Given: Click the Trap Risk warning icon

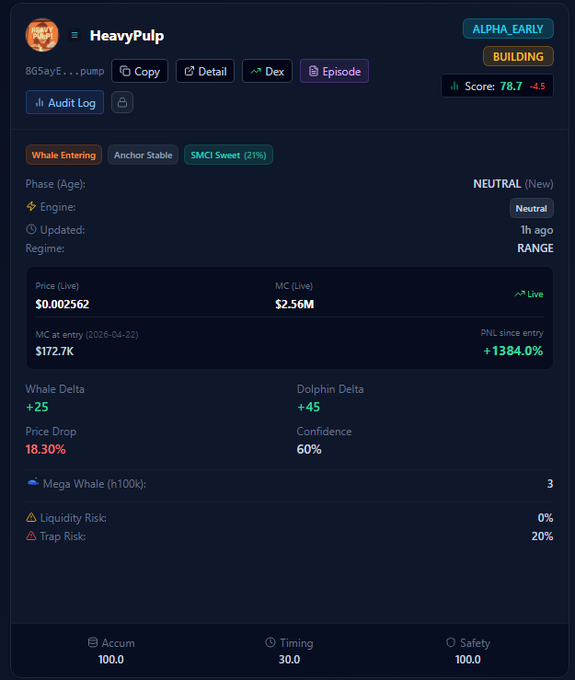Looking at the screenshot, I should 31,536.
